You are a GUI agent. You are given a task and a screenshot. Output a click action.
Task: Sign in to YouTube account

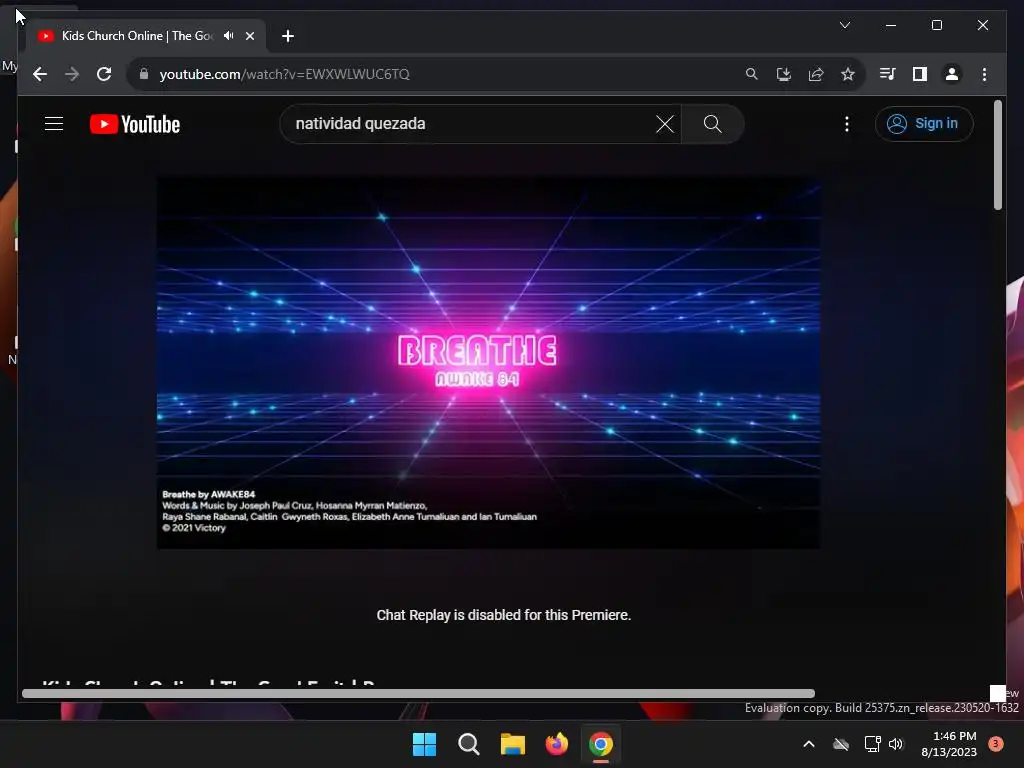[x=924, y=124]
